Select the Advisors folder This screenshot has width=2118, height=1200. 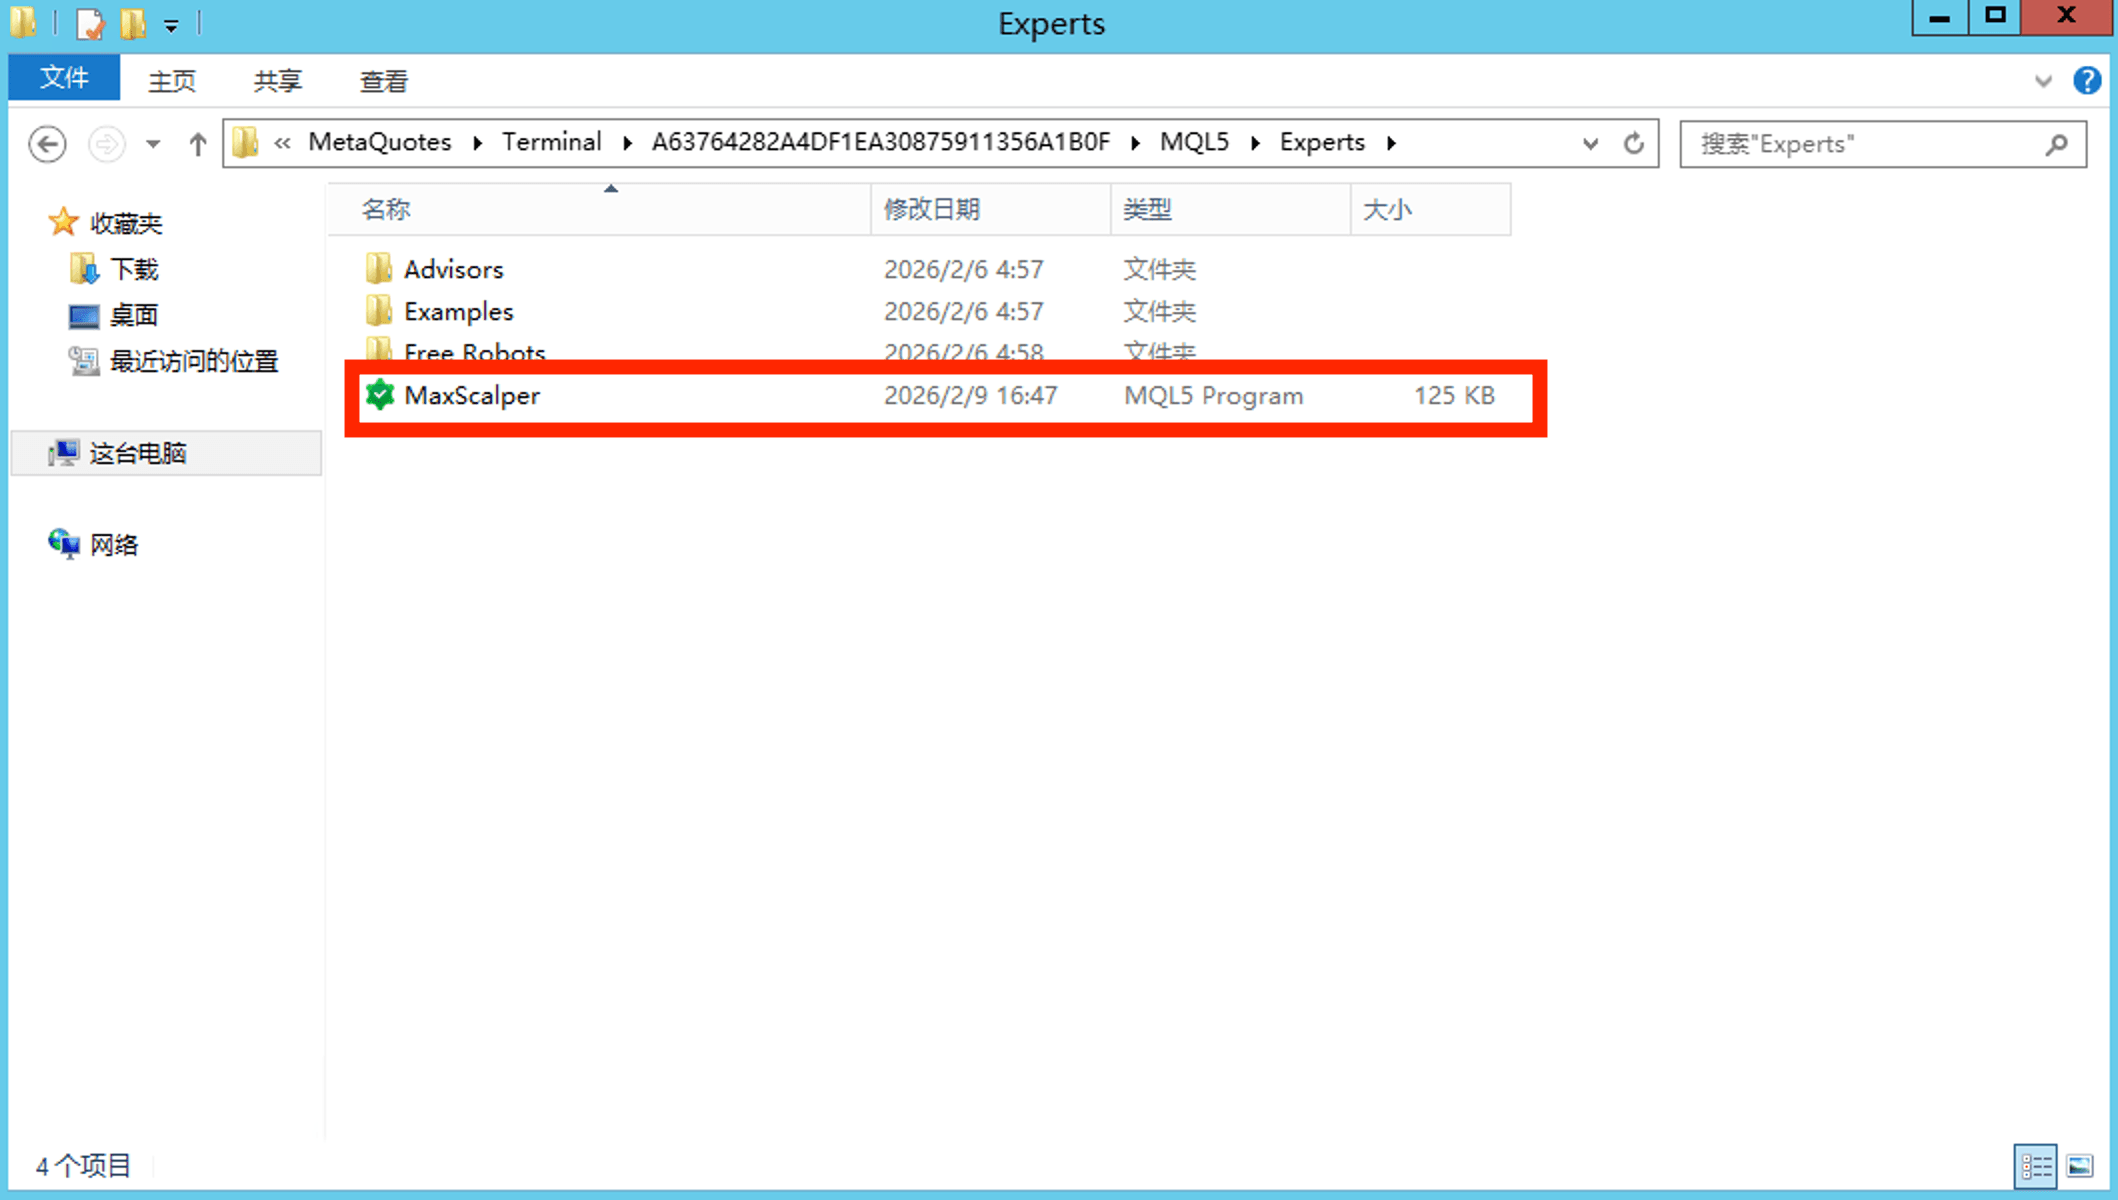(x=453, y=269)
